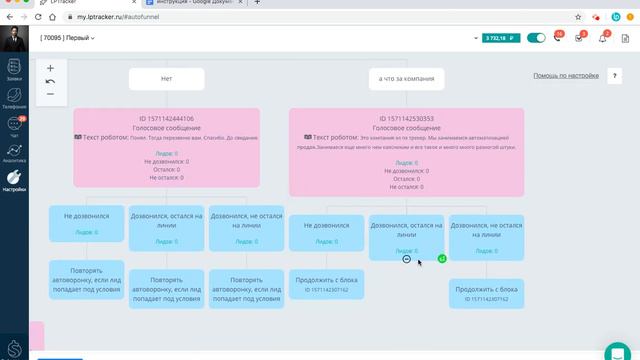Click the browser home icon
Screen dimensions: 640x360
[52, 17]
